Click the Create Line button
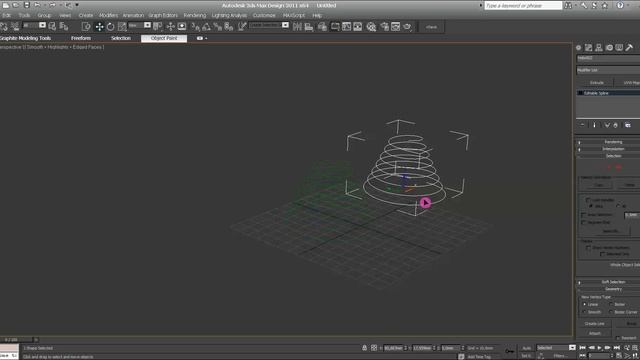This screenshot has height=360, width=640. point(594,324)
